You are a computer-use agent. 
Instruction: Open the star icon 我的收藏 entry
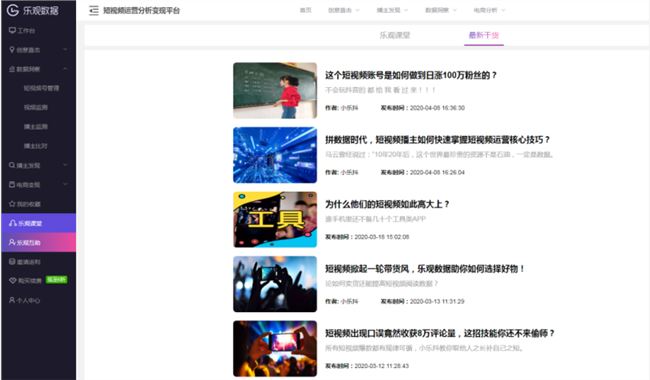(x=12, y=203)
